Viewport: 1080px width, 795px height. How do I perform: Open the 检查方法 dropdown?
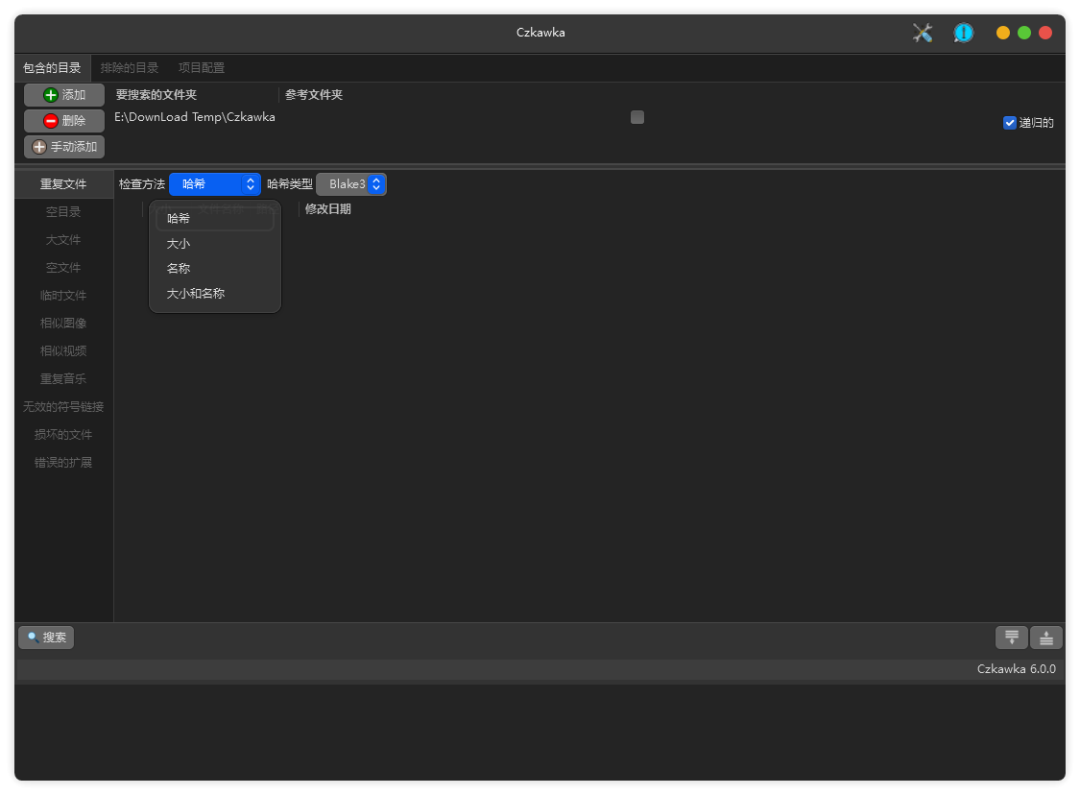215,184
